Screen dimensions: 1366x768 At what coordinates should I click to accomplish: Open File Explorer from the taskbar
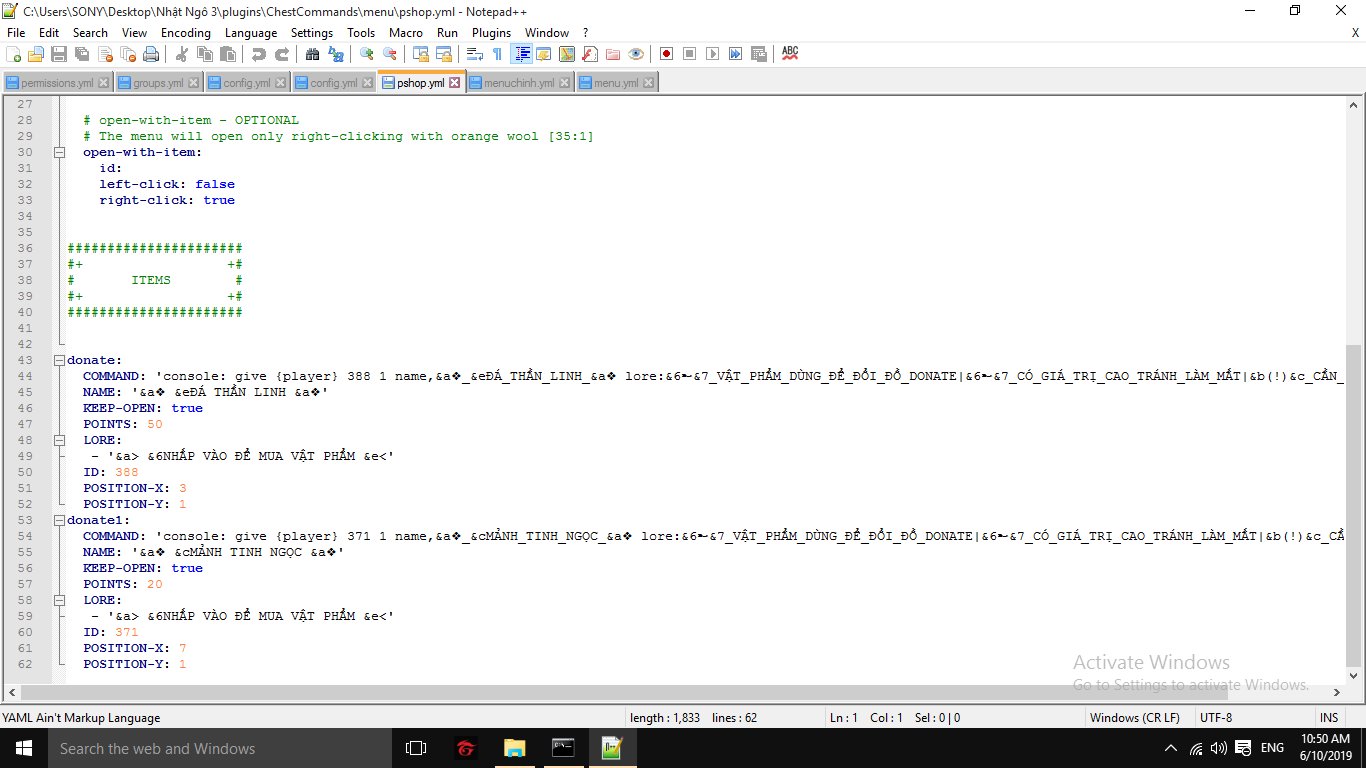click(514, 748)
